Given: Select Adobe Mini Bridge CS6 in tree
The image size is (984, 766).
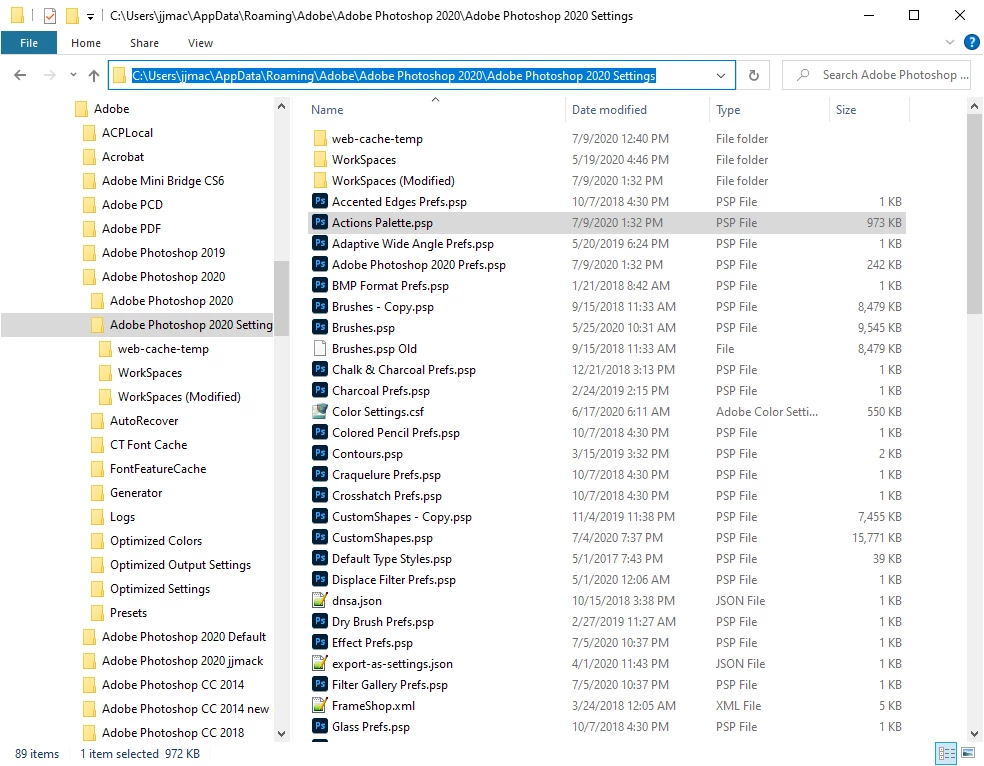Looking at the screenshot, I should point(163,181).
